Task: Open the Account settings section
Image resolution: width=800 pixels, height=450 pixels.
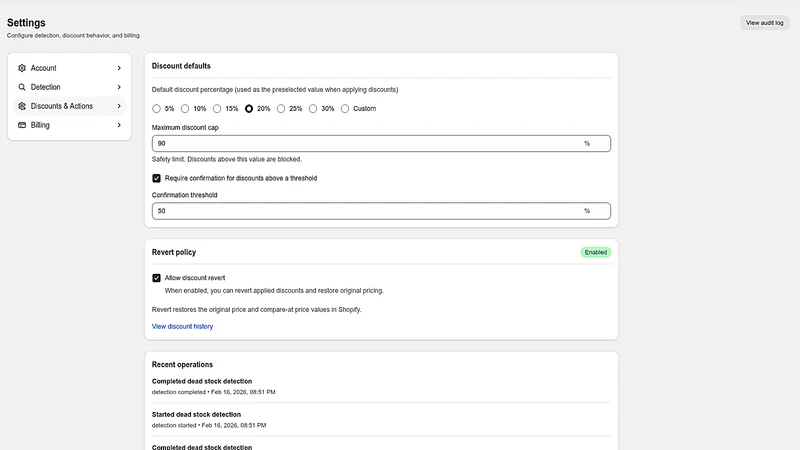Action: pos(69,68)
